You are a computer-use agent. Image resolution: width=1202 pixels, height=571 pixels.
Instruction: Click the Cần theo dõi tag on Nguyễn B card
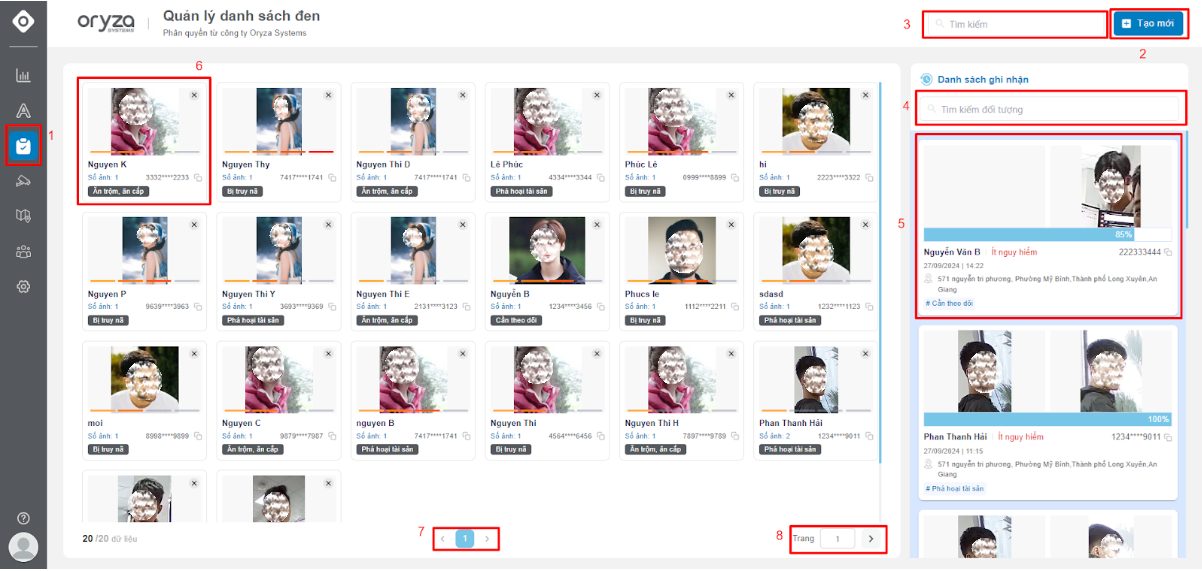pyautogui.click(x=515, y=320)
